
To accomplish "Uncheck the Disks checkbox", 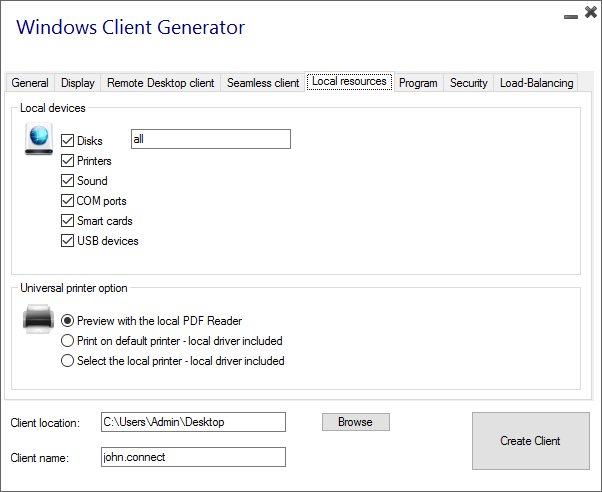I will (x=68, y=141).
